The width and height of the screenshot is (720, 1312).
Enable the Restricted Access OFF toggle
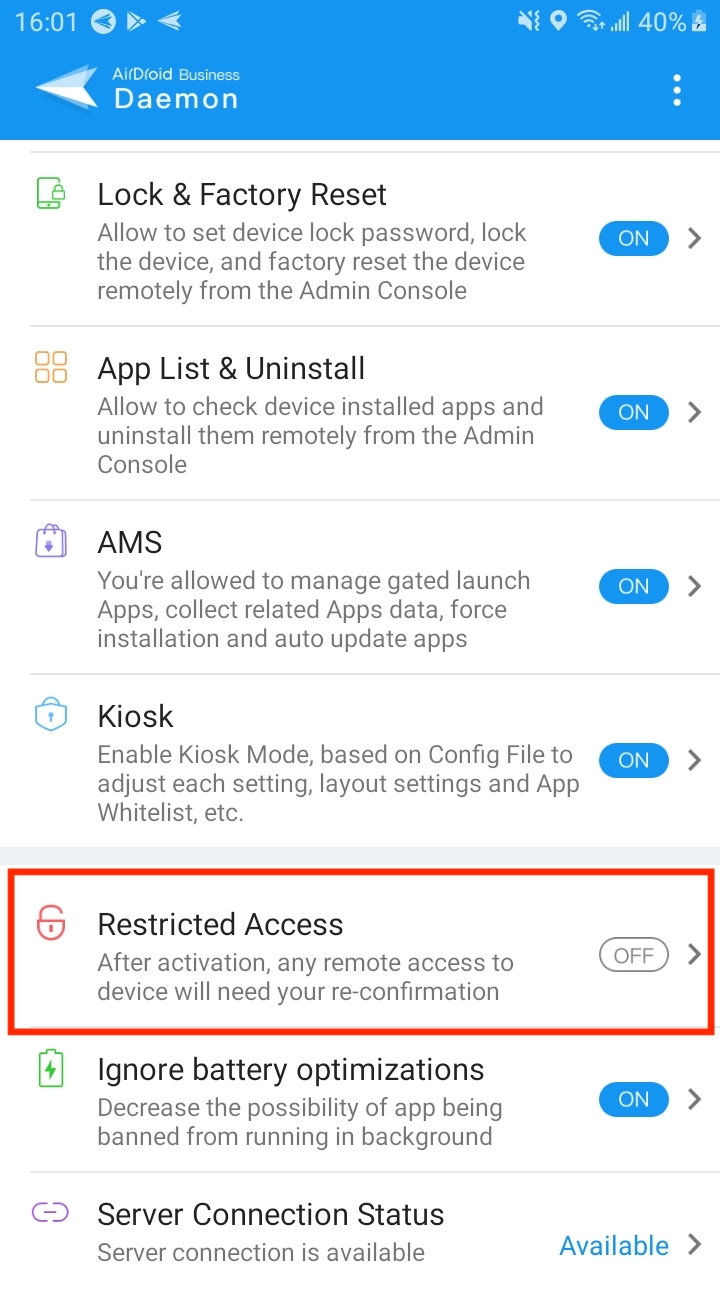point(634,955)
